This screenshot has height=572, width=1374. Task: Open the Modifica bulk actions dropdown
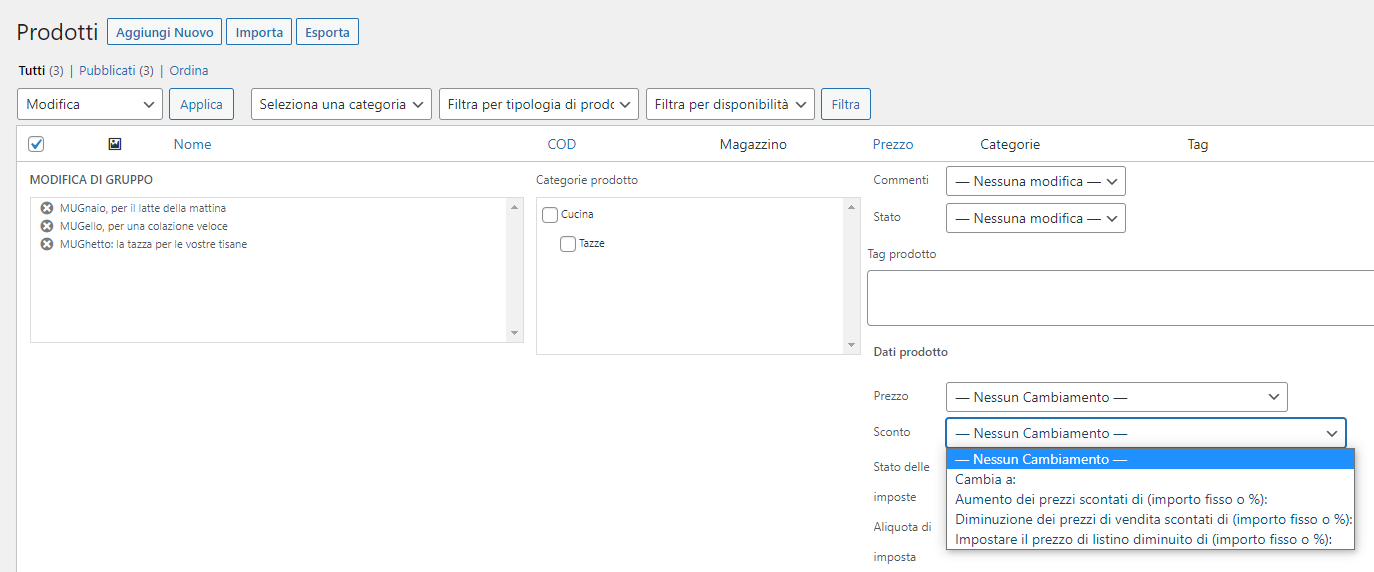pos(90,104)
